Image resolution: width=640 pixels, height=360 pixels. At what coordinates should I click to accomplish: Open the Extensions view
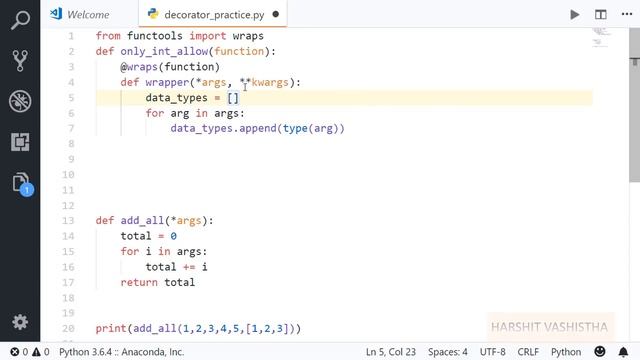(x=20, y=142)
